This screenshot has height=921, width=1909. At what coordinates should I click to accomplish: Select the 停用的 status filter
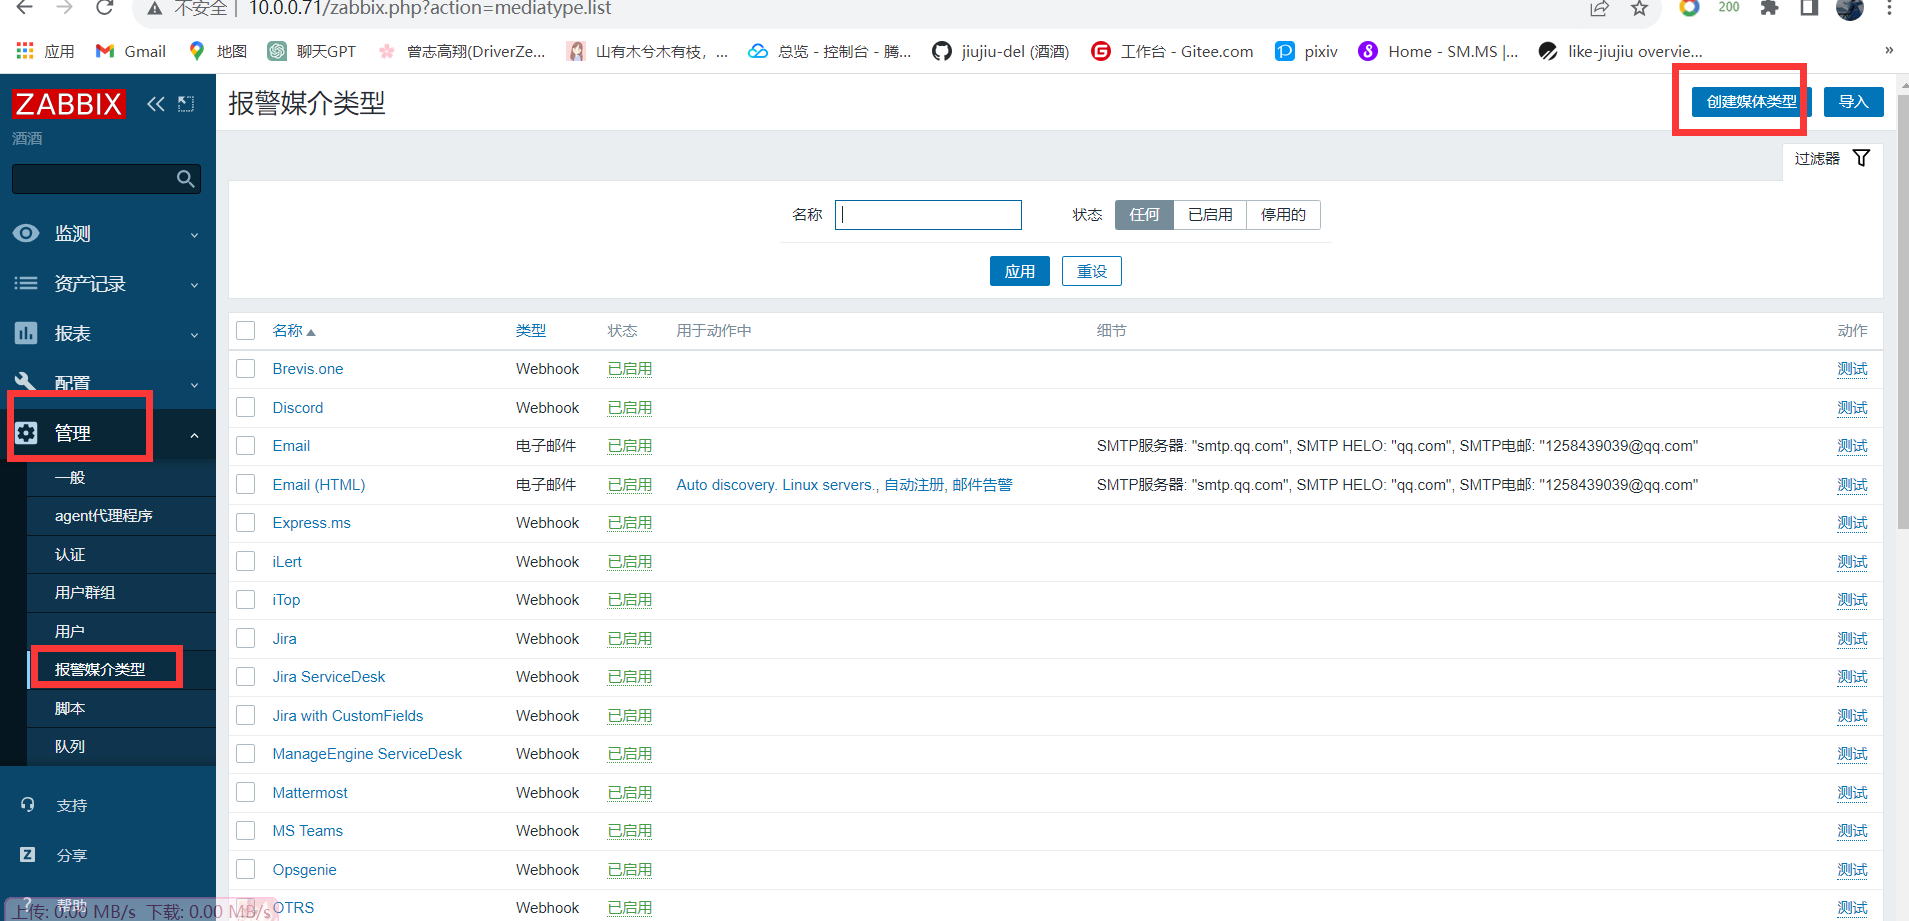pos(1283,215)
